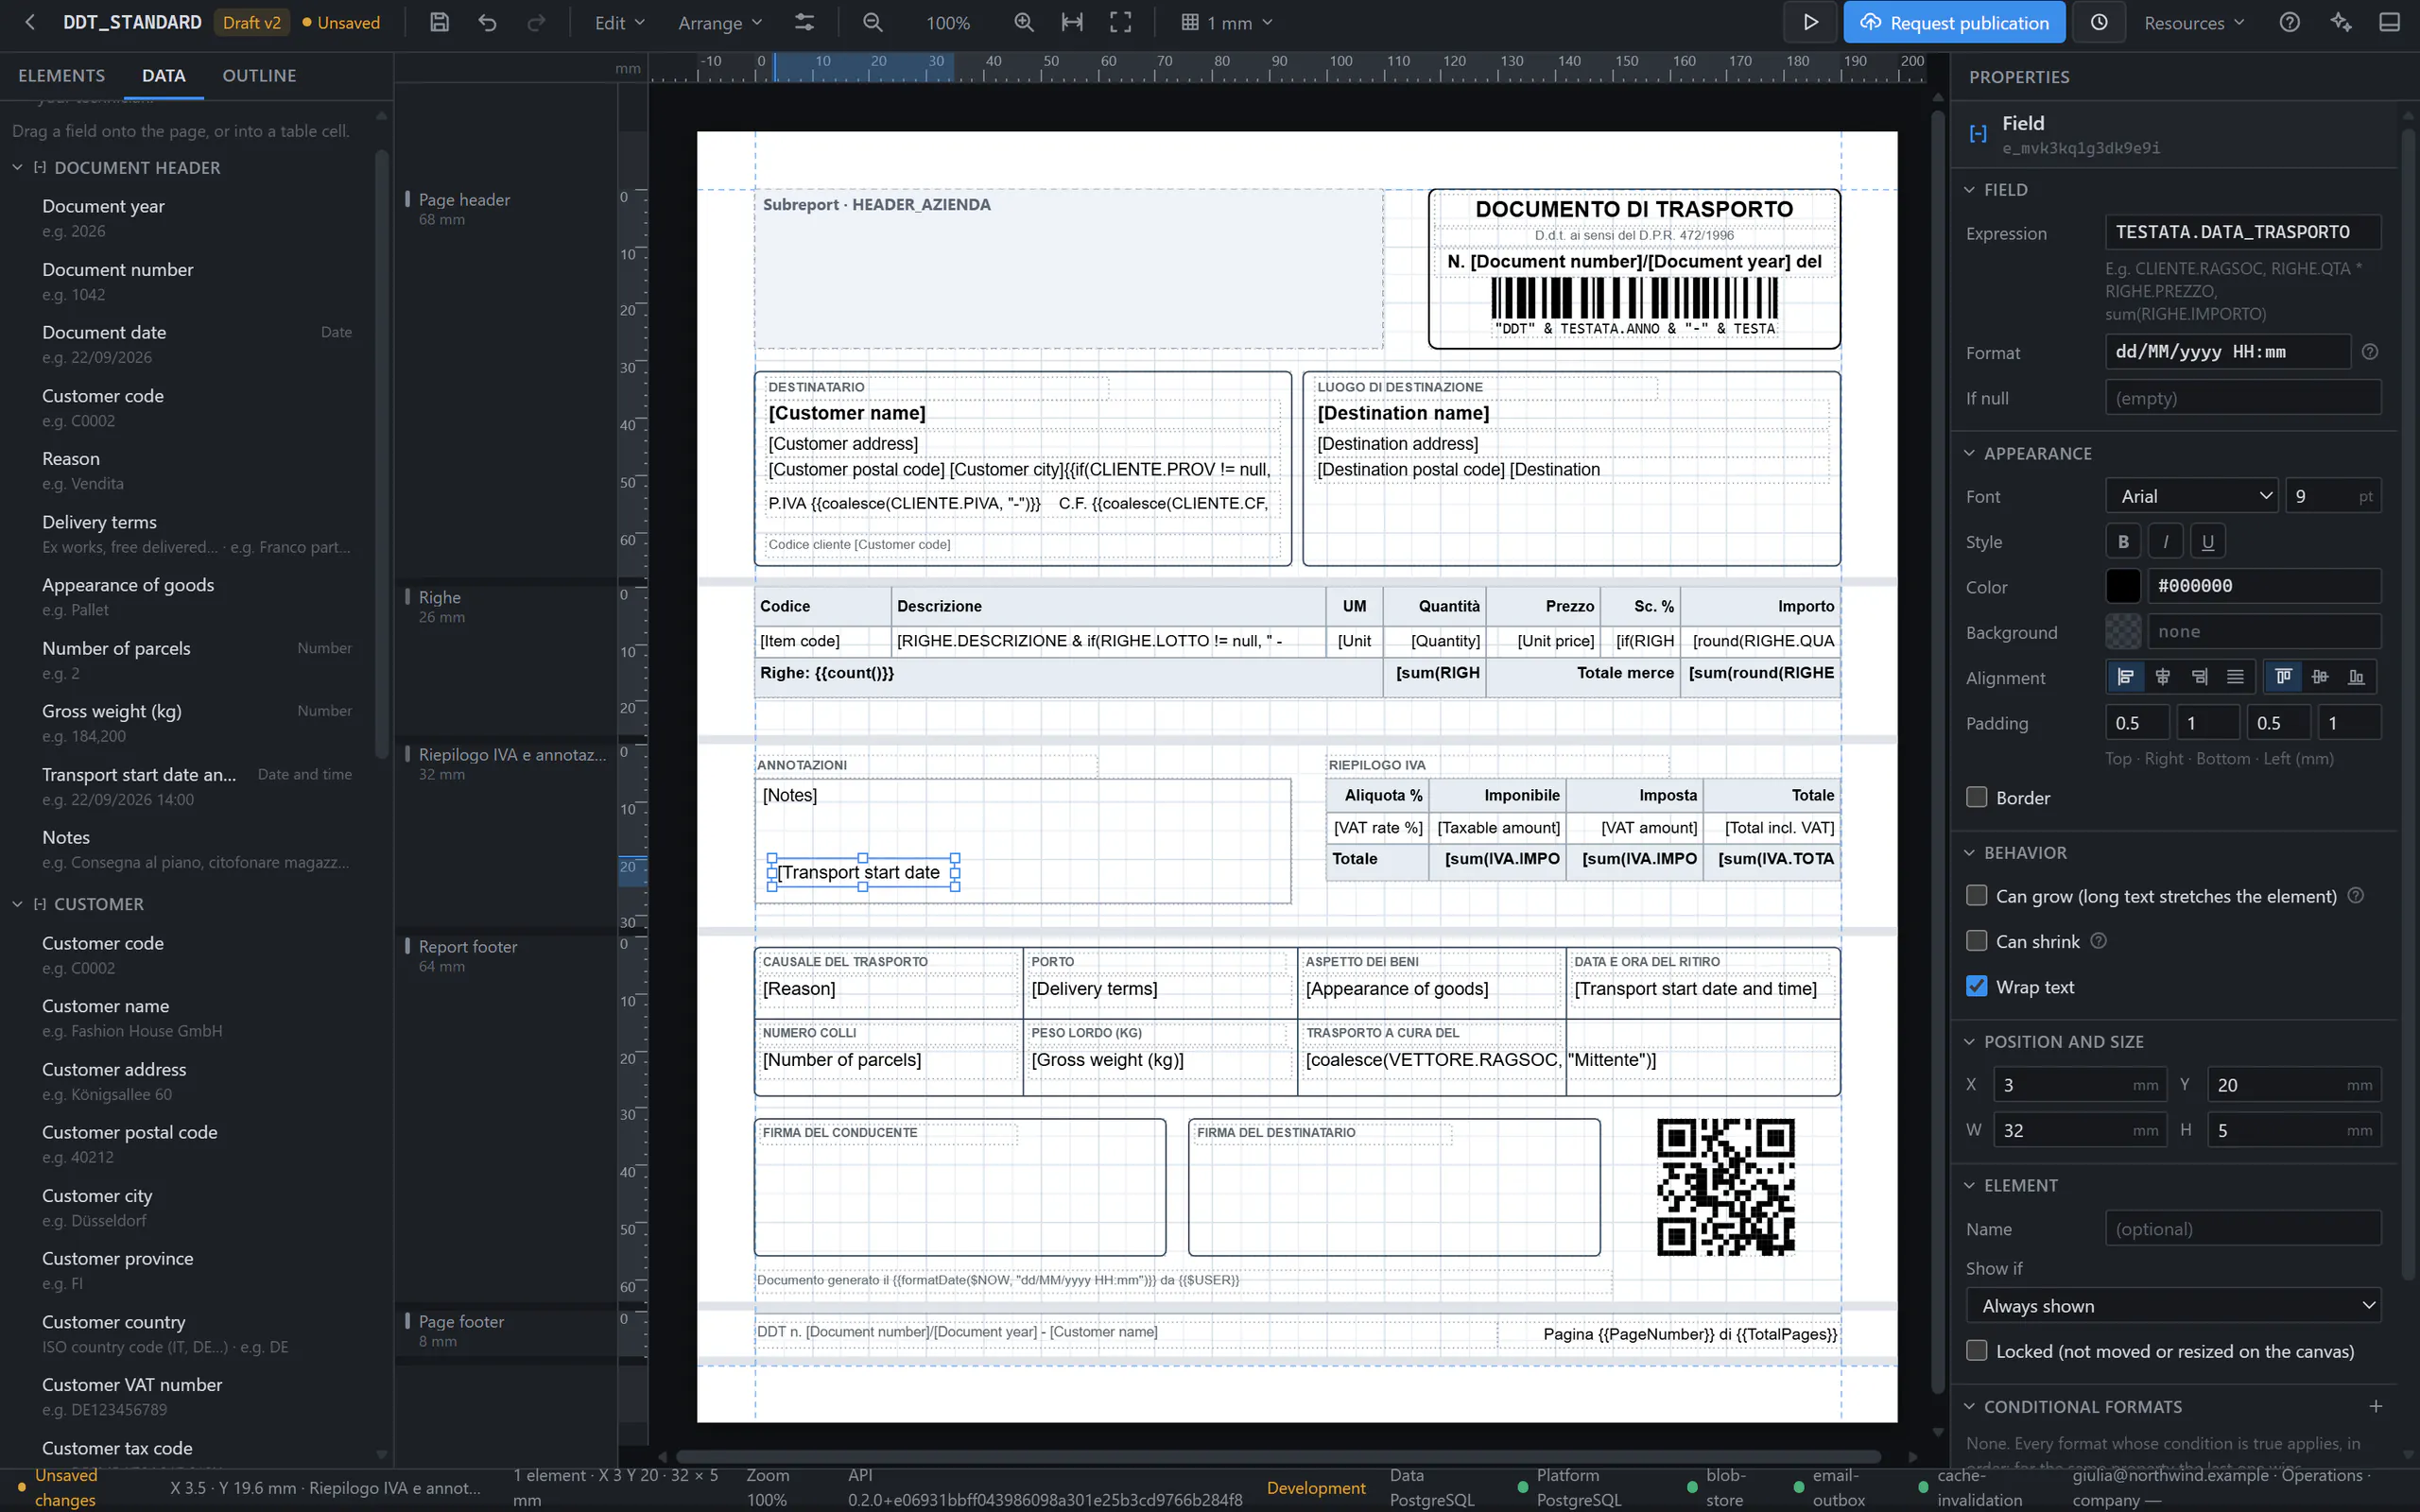Image resolution: width=2420 pixels, height=1512 pixels.
Task: Click the save icon in the toolbar
Action: pos(439,22)
